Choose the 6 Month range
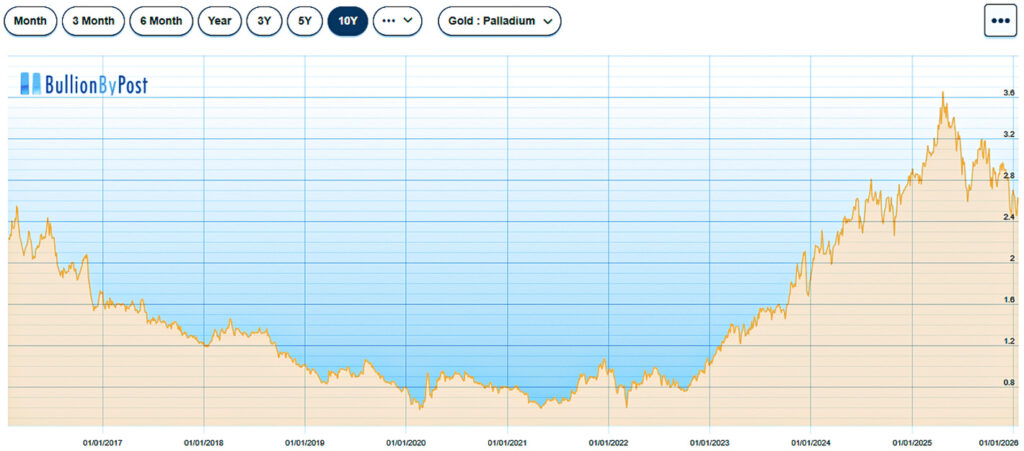Image resolution: width=1024 pixels, height=451 pixels. 161,21
